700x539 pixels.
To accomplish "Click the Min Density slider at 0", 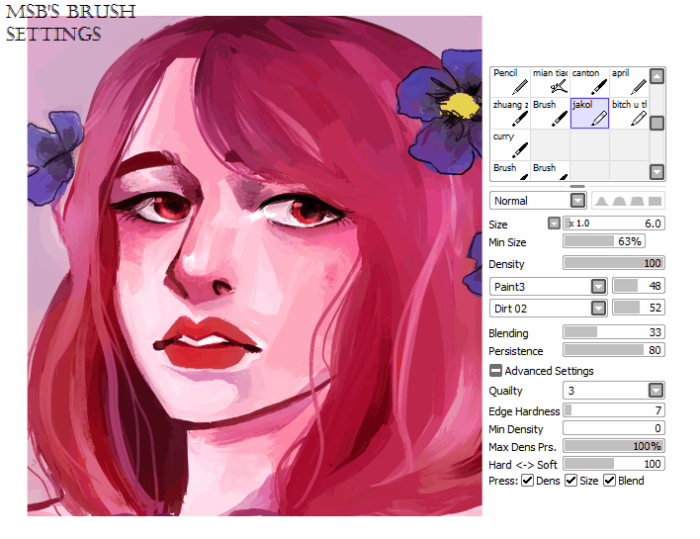I will tap(614, 428).
